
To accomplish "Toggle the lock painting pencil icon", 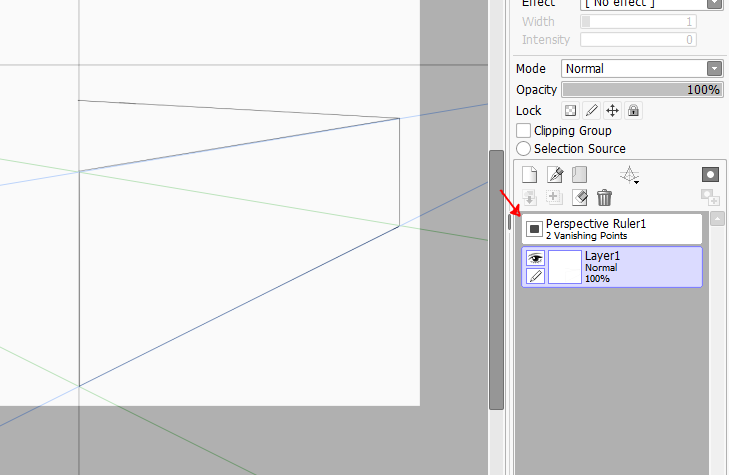I will pyautogui.click(x=591, y=111).
